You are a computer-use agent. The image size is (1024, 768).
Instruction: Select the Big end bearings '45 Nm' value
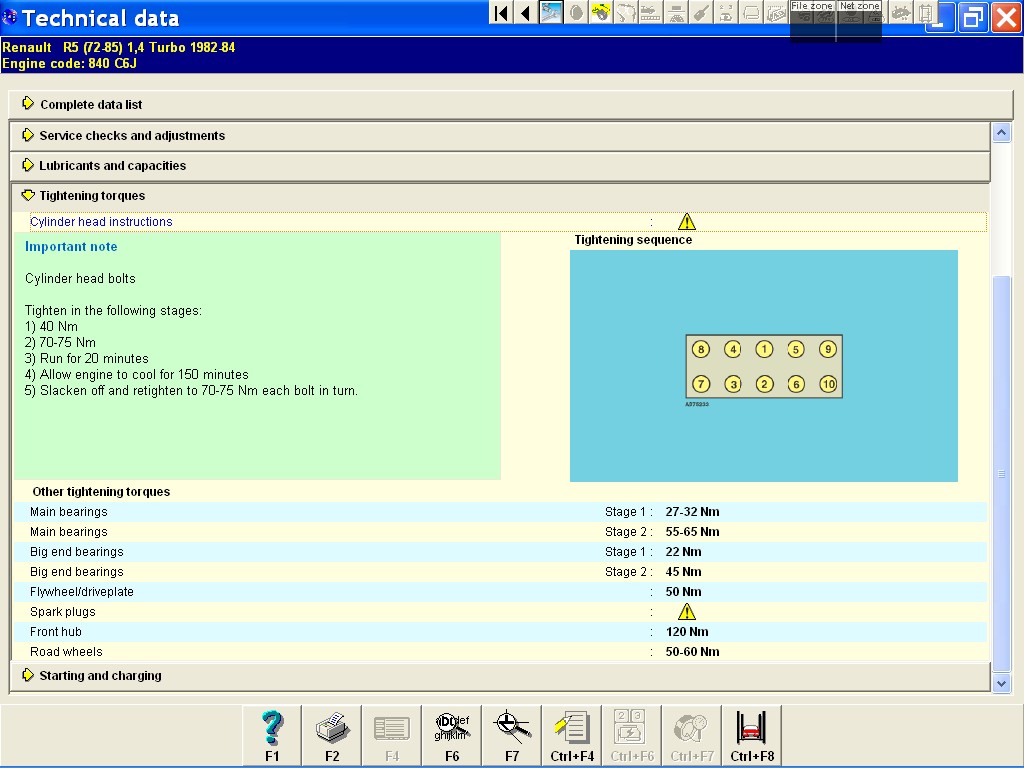[x=683, y=572]
